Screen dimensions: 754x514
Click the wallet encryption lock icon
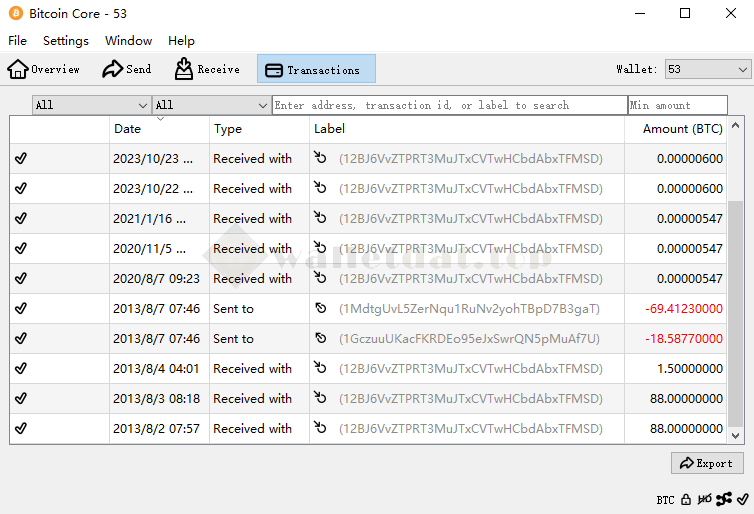[686, 499]
